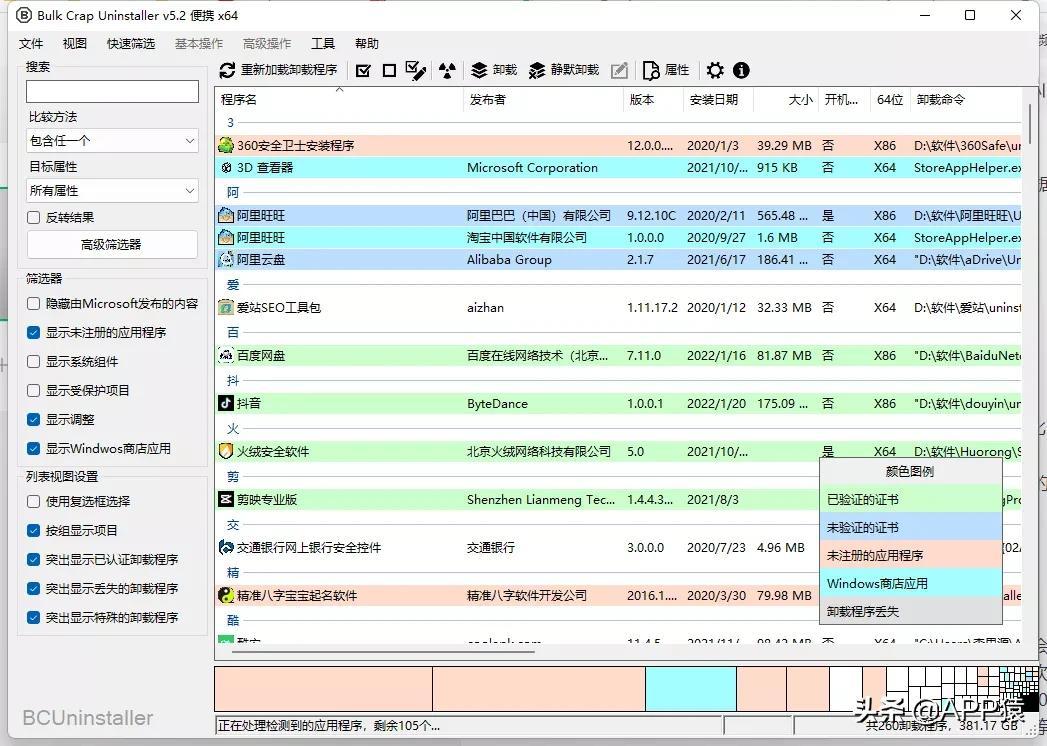The height and width of the screenshot is (746, 1047).
Task: Select the 阿里旺旺 row by 阿里巴巴（中国）有限公司
Action: (x=618, y=216)
